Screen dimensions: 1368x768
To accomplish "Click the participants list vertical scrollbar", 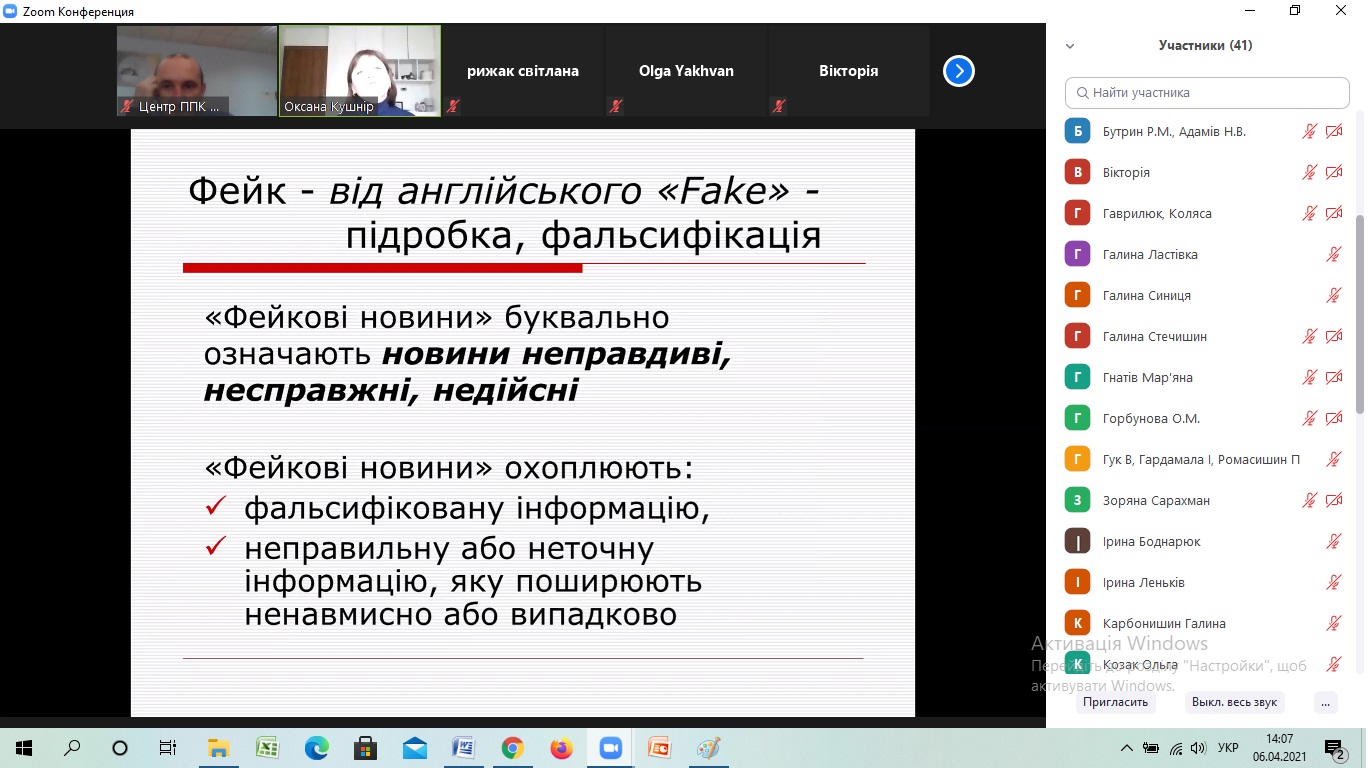I will pyautogui.click(x=1359, y=314).
